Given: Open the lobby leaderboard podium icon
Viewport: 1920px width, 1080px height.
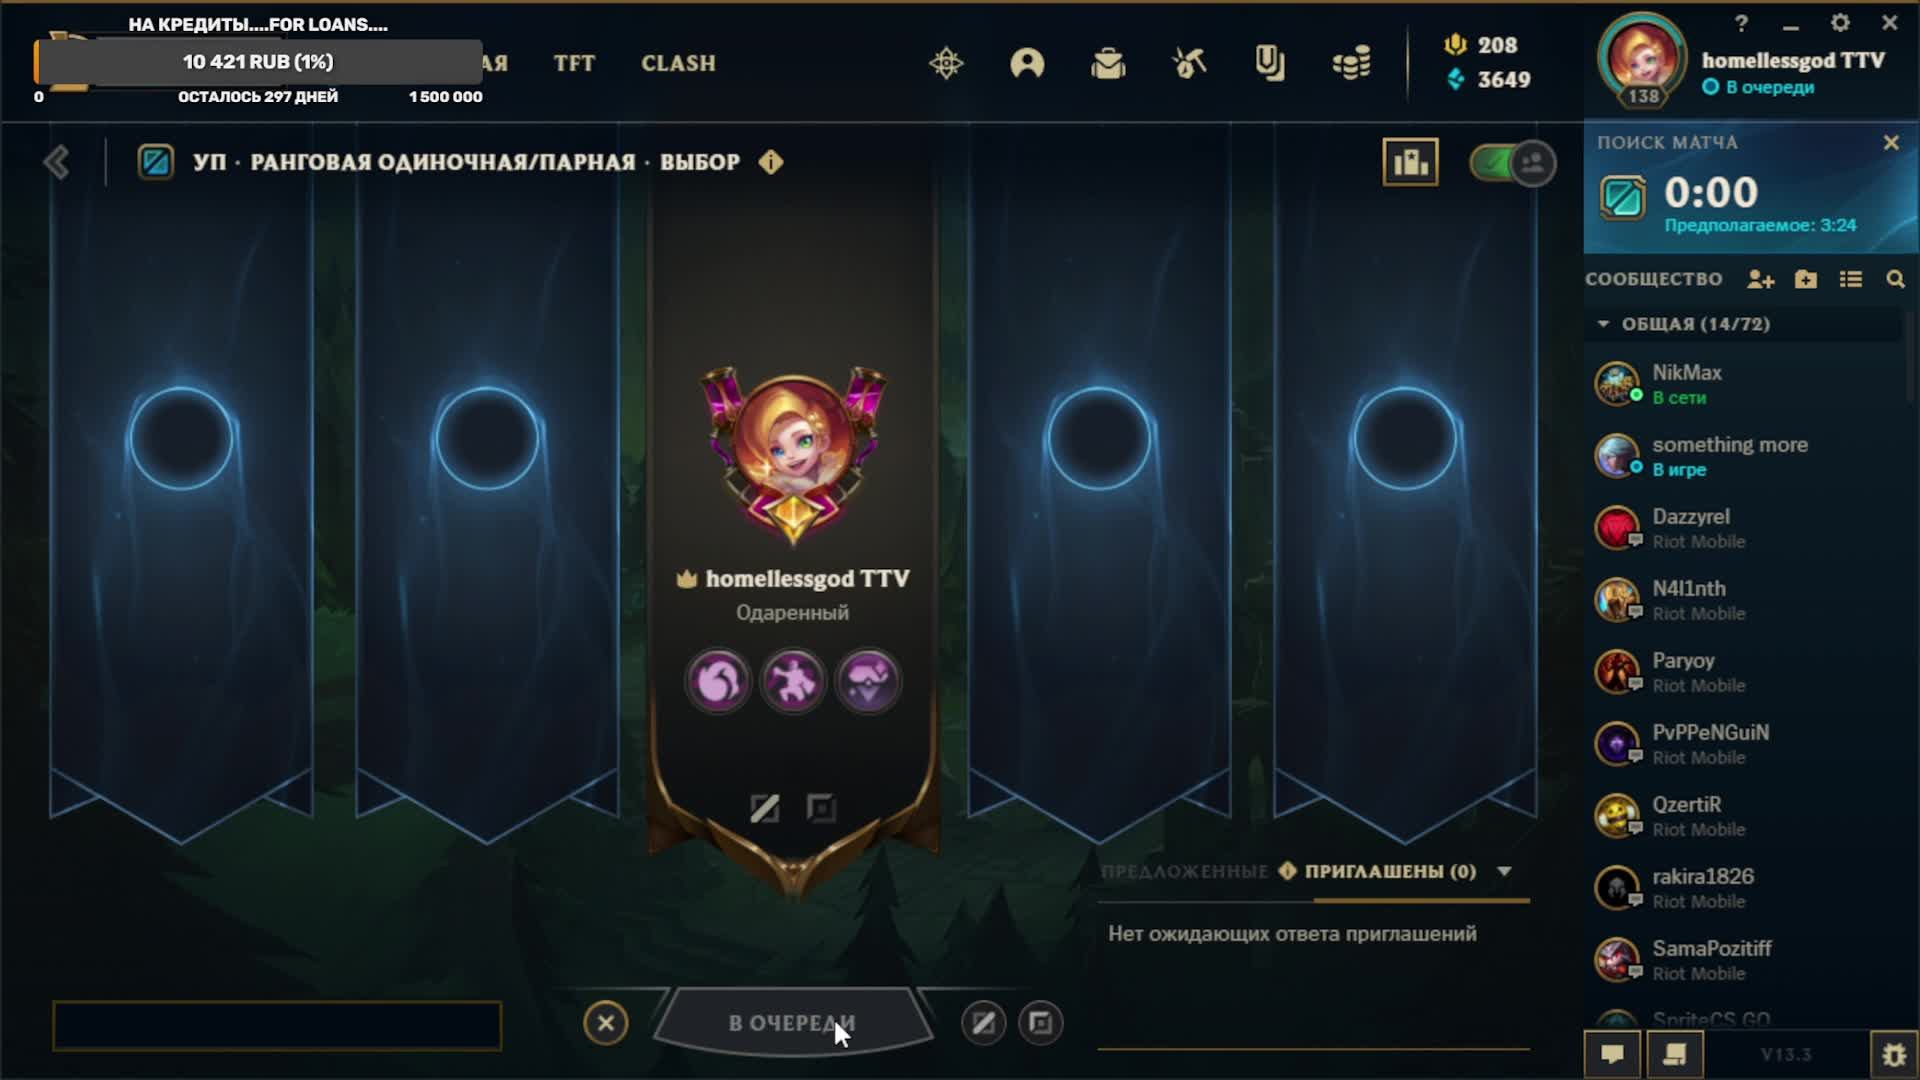Looking at the screenshot, I should coord(1410,162).
